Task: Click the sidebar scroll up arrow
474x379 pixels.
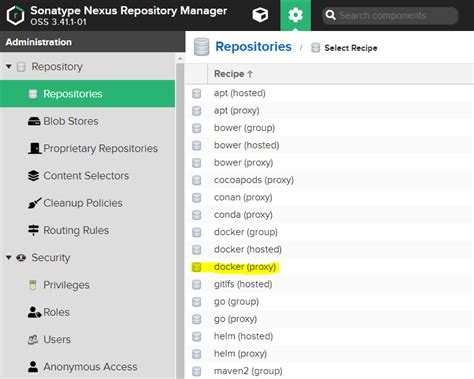Action: tap(180, 59)
